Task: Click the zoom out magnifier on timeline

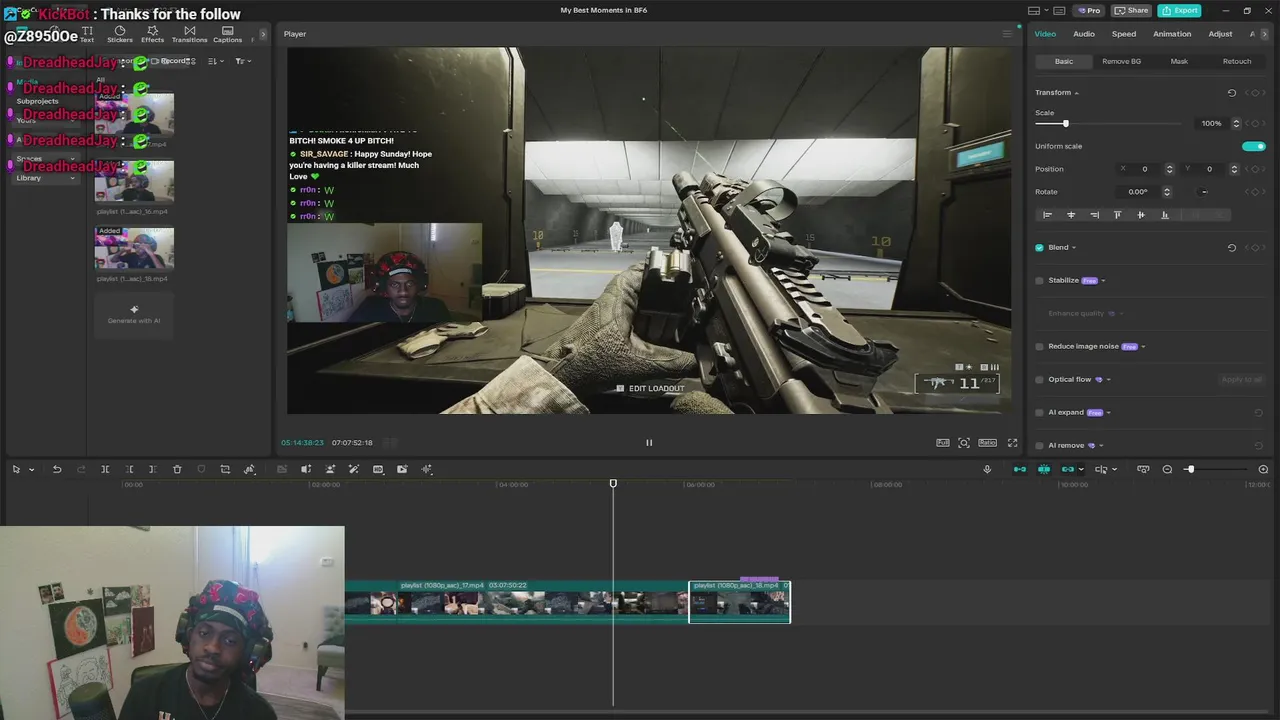Action: pos(1167,469)
